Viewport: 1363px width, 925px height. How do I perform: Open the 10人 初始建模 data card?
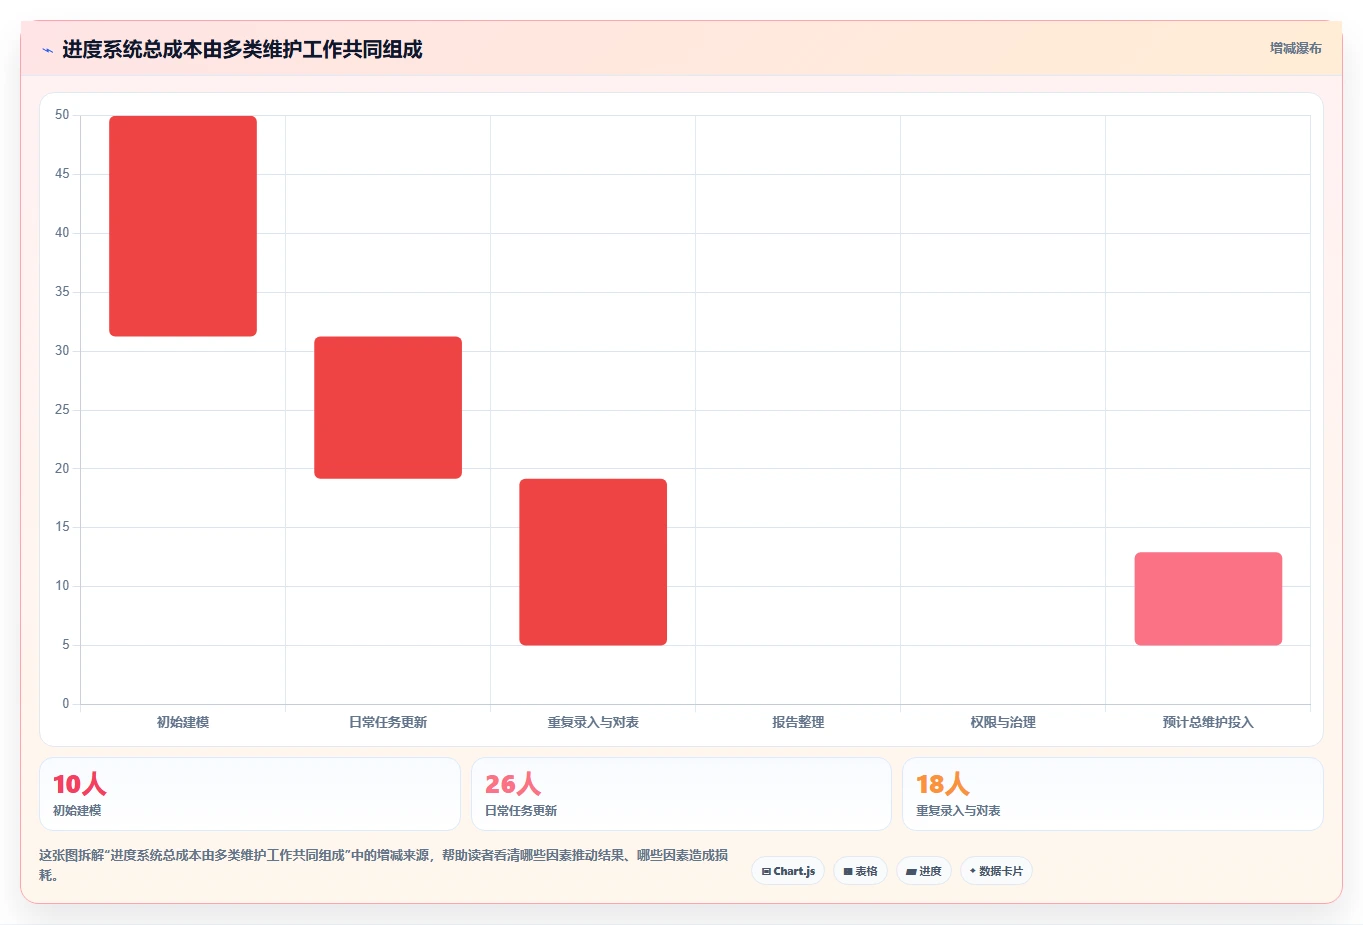click(250, 794)
